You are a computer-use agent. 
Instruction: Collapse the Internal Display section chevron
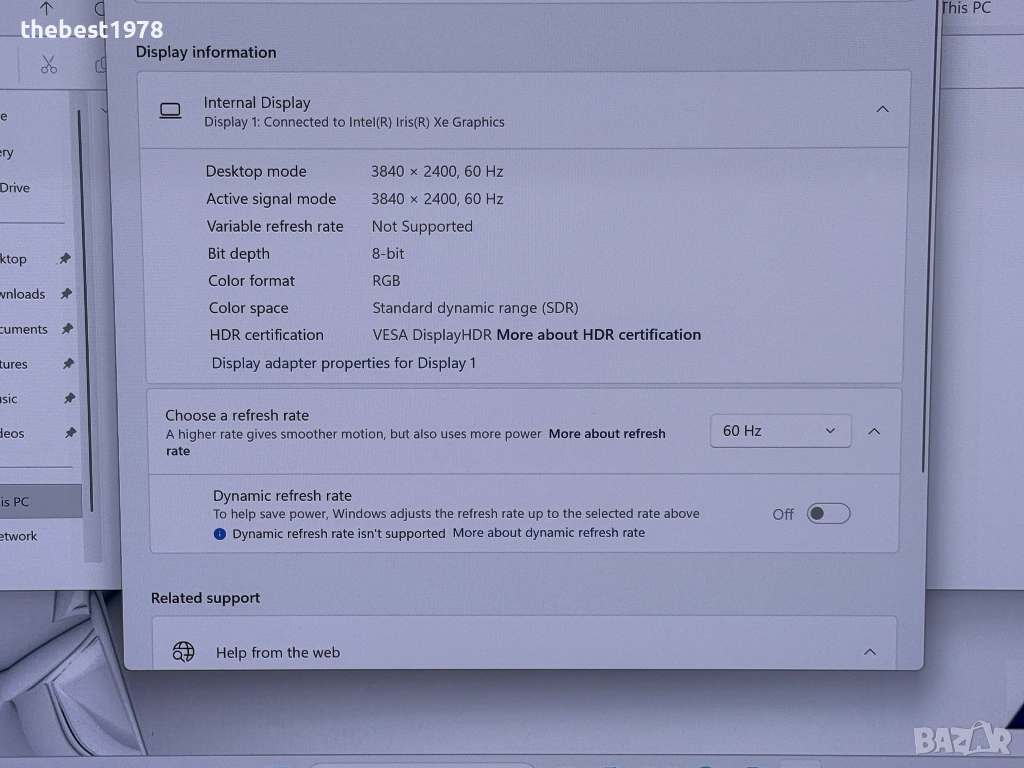tap(882, 109)
